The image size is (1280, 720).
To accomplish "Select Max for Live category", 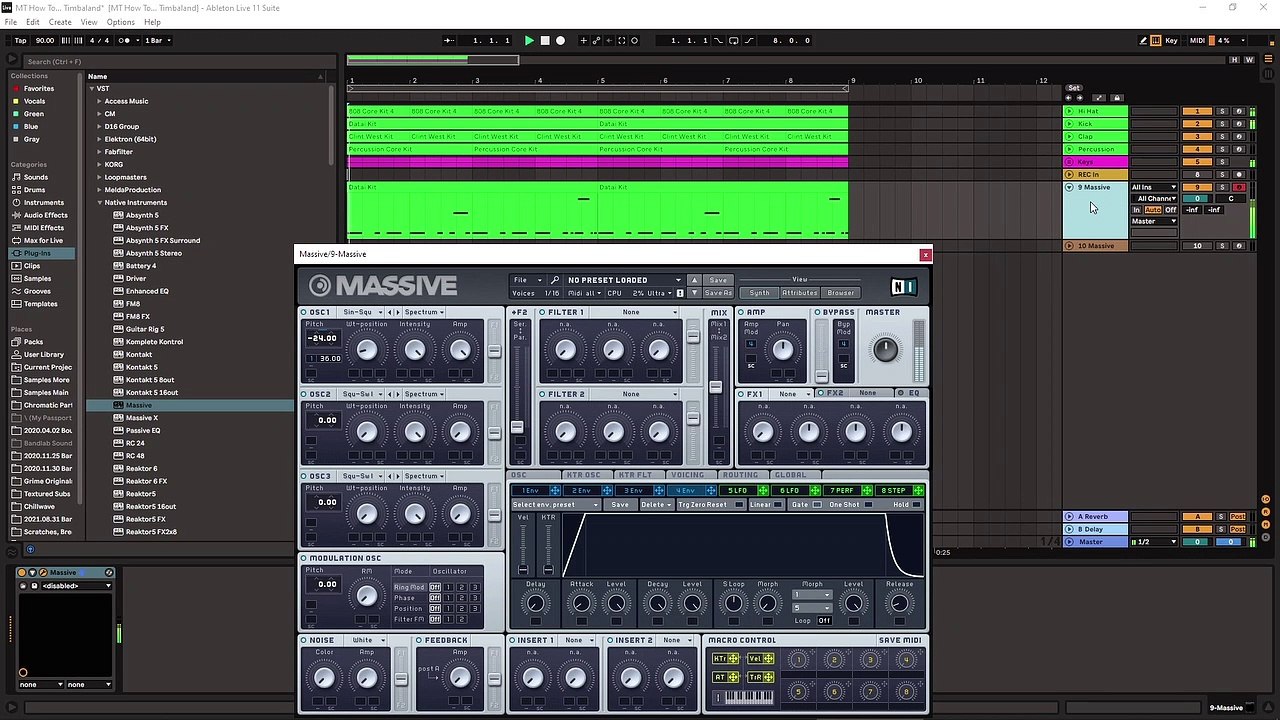I will pyautogui.click(x=43, y=241).
